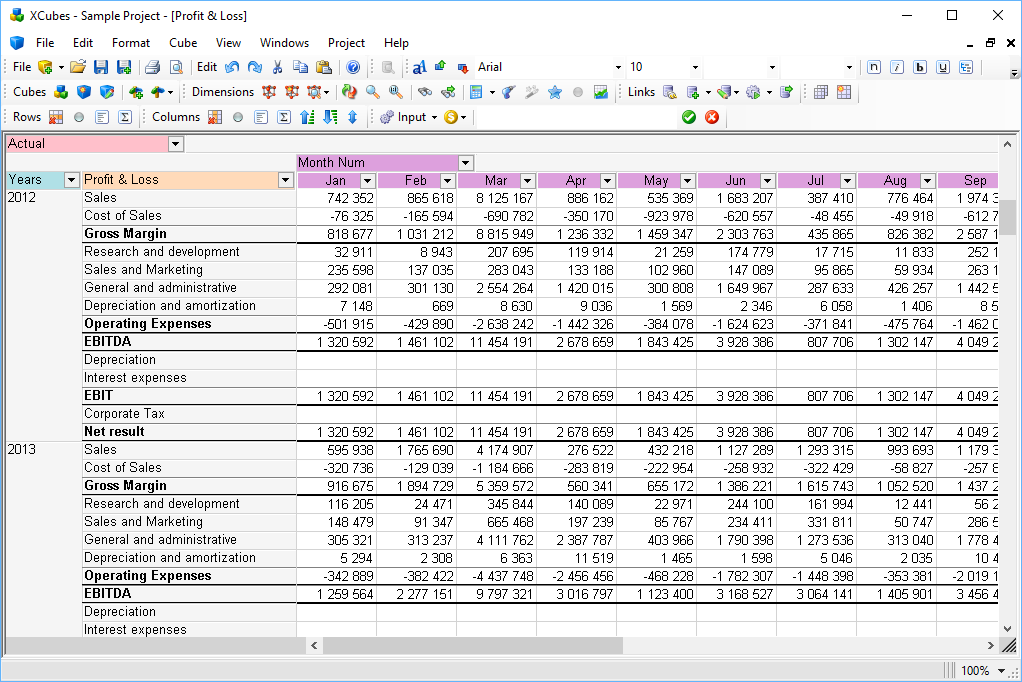This screenshot has width=1022, height=682.
Task: Open the Help question mark icon
Action: [353, 67]
